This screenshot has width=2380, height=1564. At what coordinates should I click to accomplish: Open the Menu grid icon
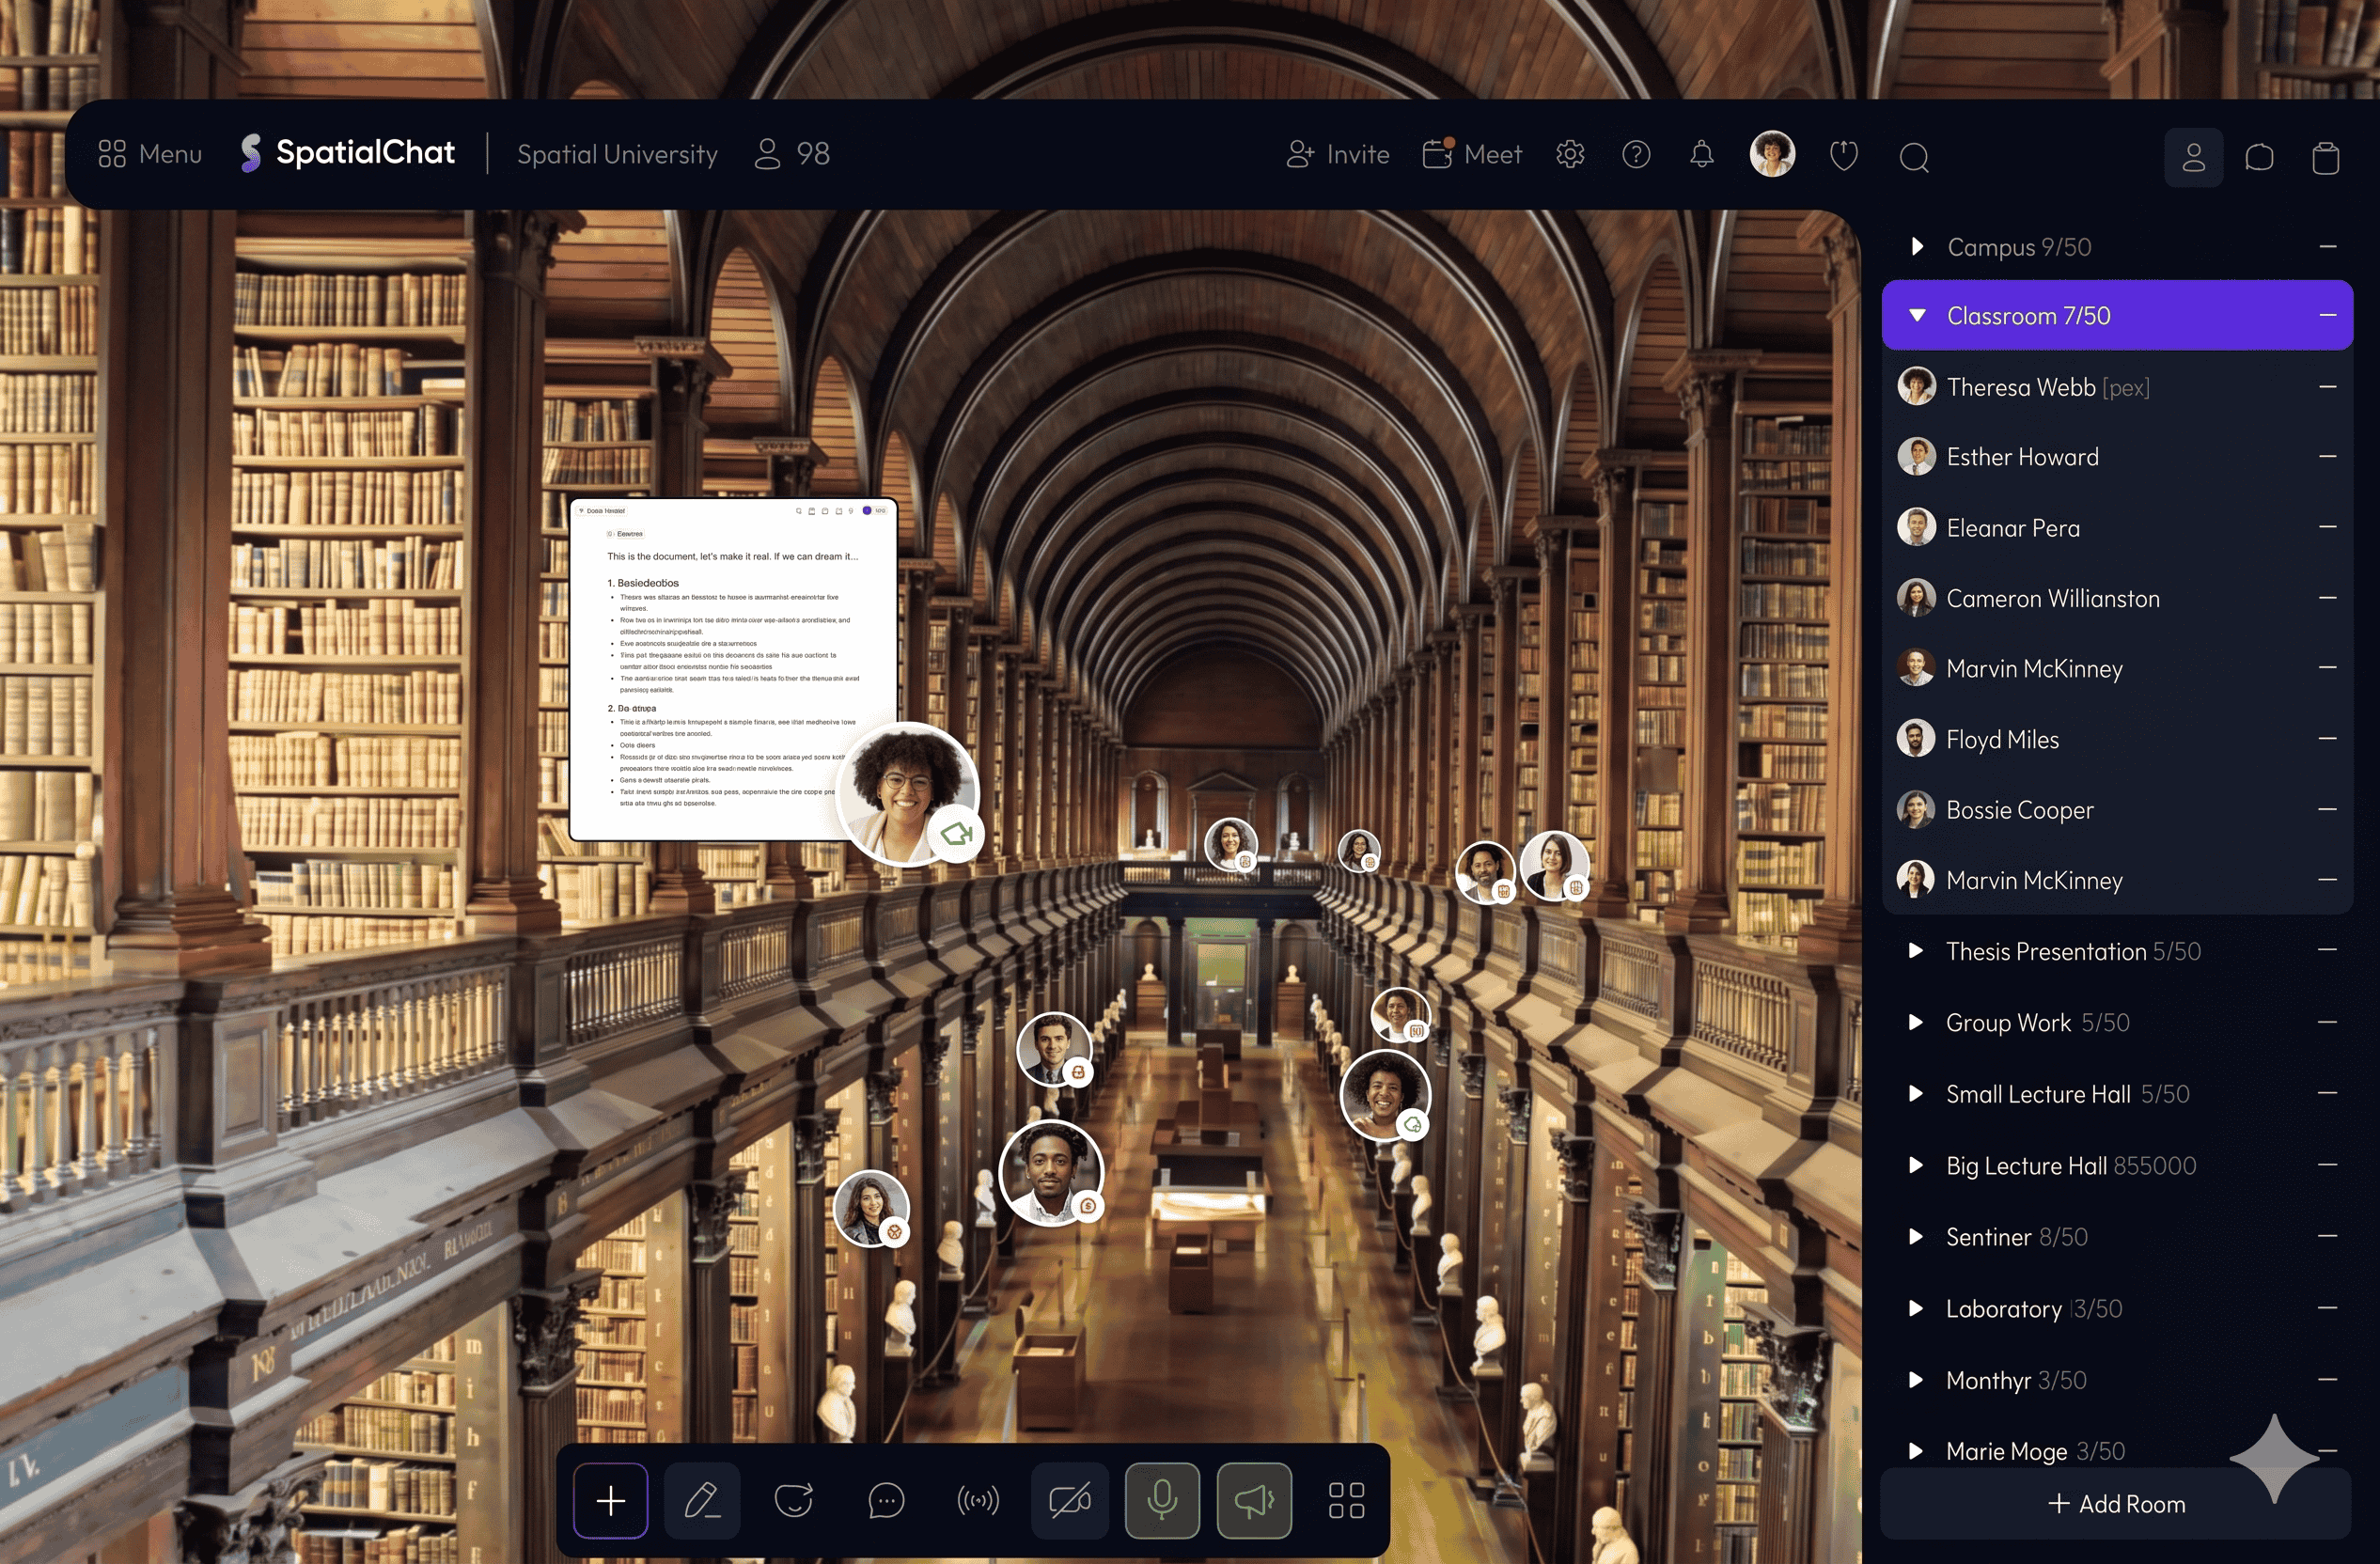(x=112, y=154)
